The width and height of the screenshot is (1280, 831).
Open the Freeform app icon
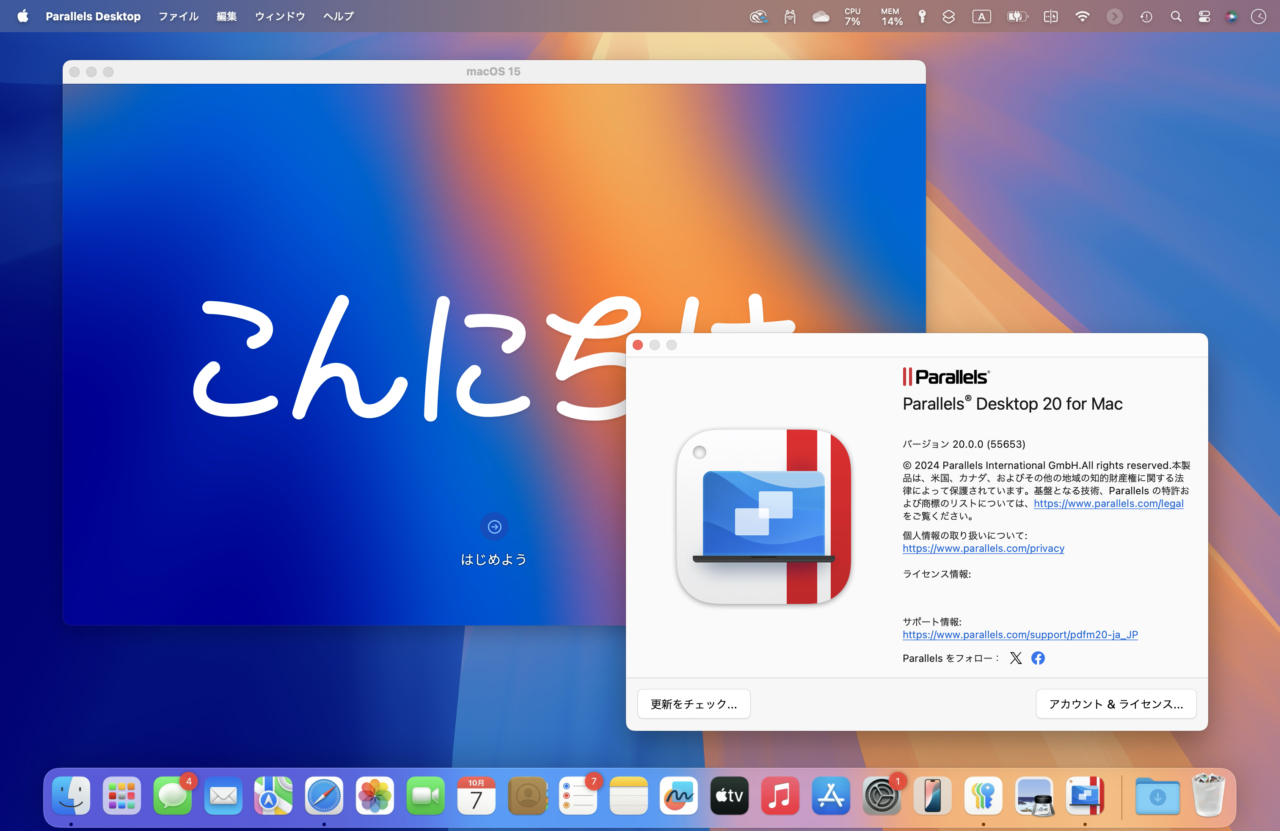679,796
